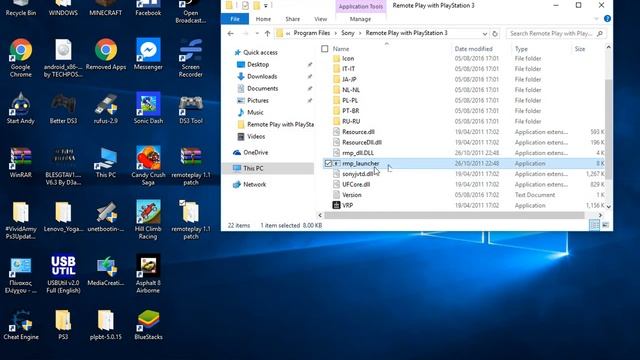Refresh the Explorer folder view
The image size is (640, 360).
[x=495, y=33]
